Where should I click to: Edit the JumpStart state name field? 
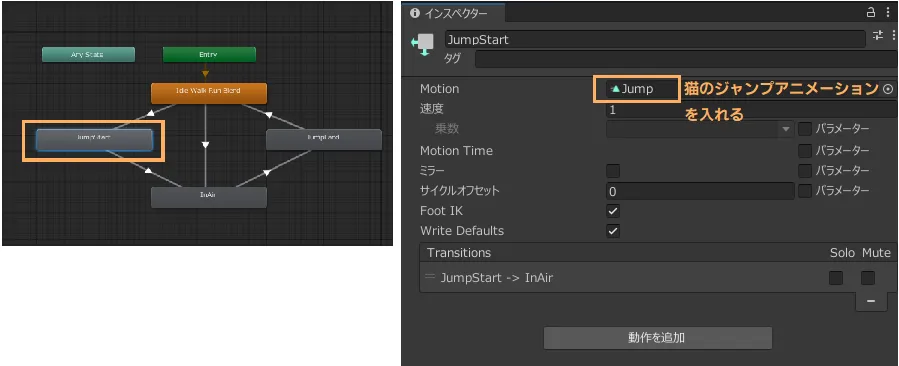(x=655, y=40)
